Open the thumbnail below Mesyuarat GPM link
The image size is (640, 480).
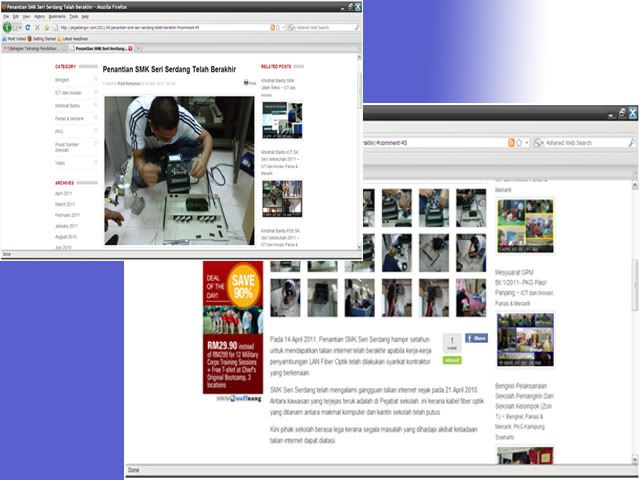(525, 339)
